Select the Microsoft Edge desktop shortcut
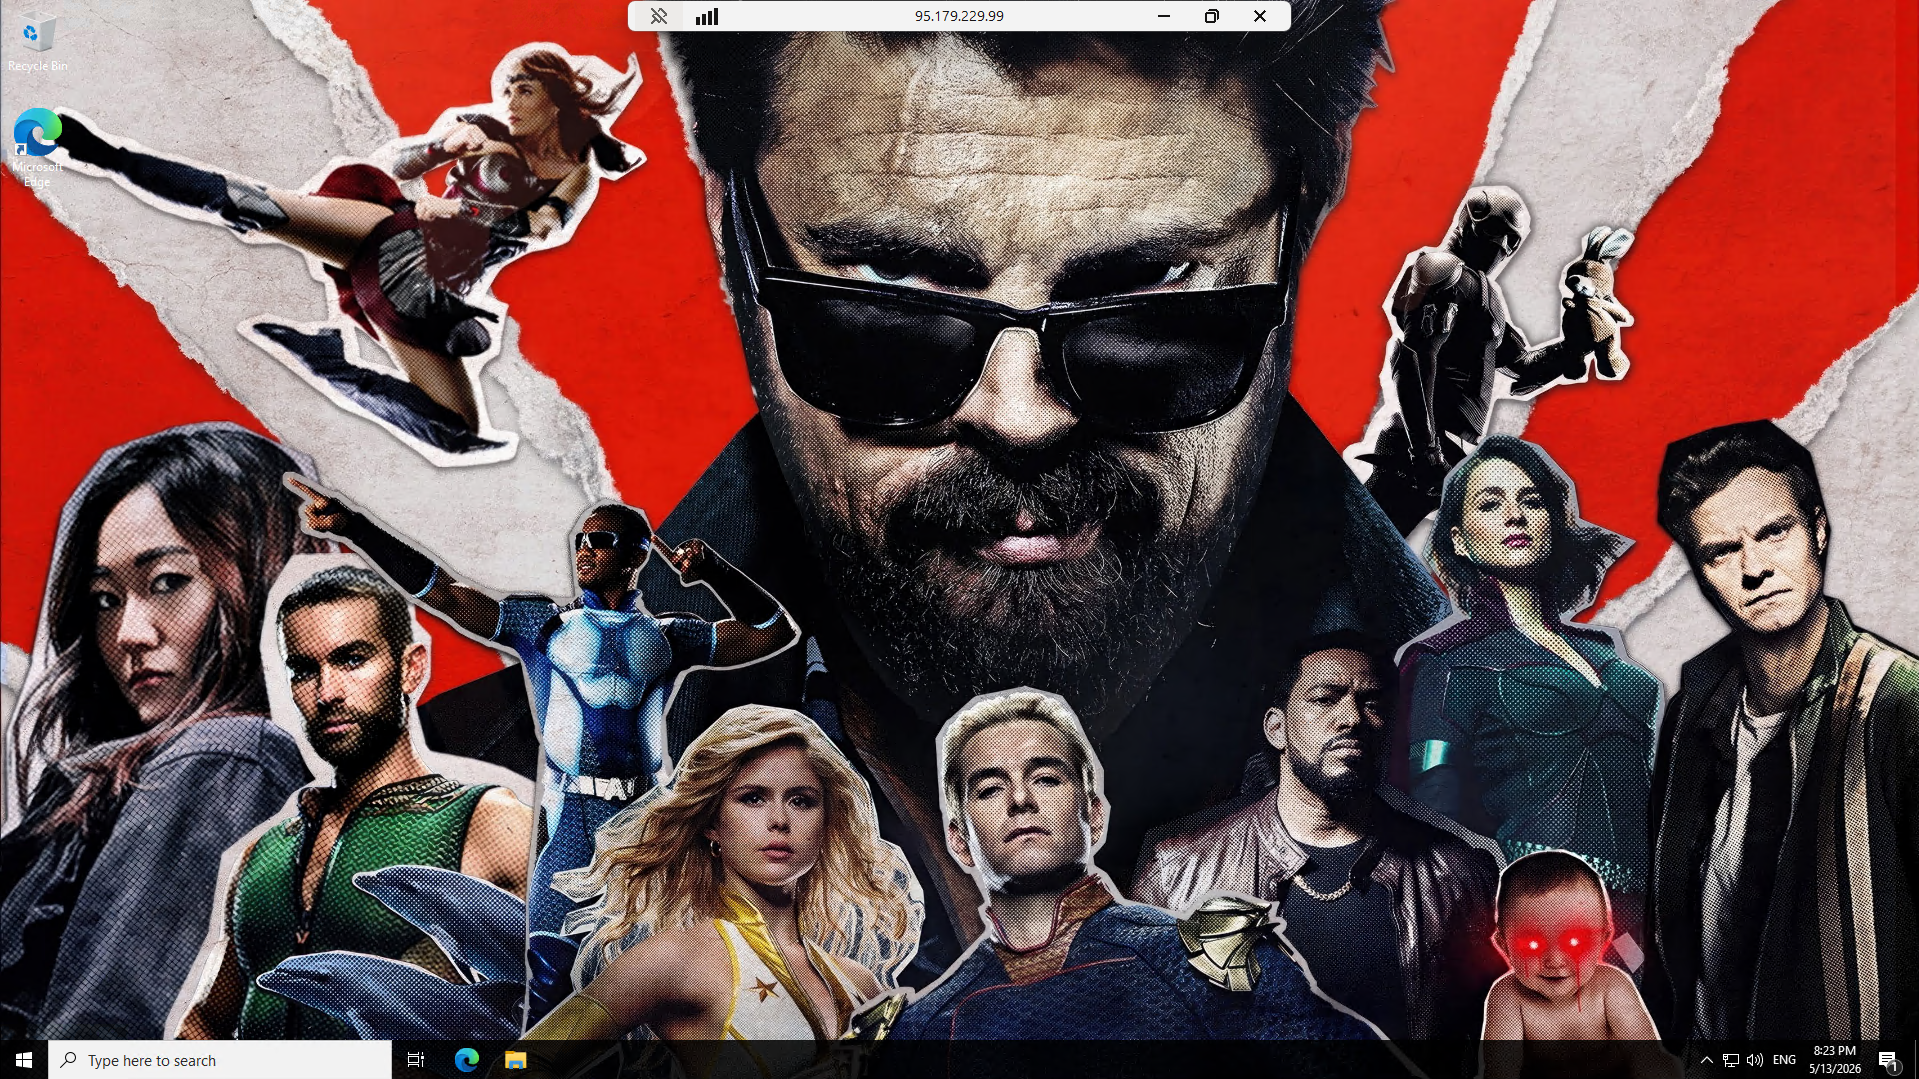 point(37,147)
